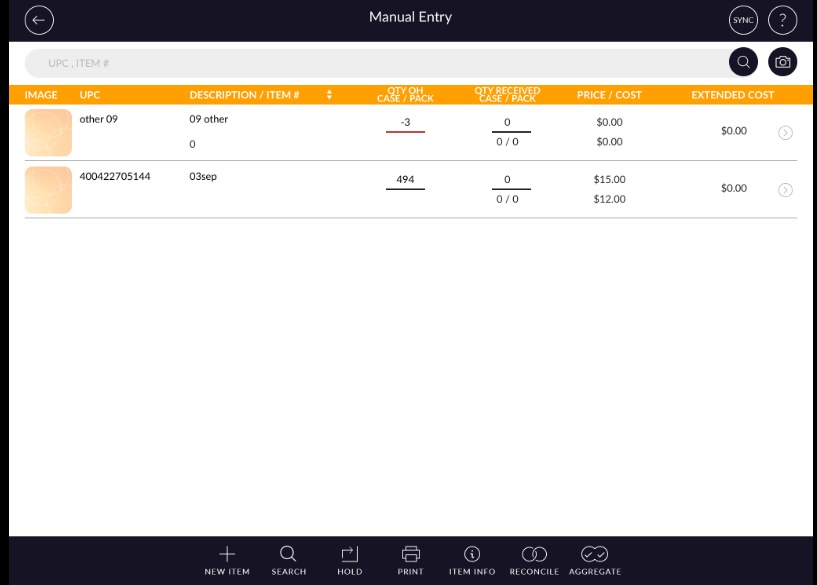The image size is (817, 585).
Task: Toggle the Aggregate option
Action: tap(595, 560)
